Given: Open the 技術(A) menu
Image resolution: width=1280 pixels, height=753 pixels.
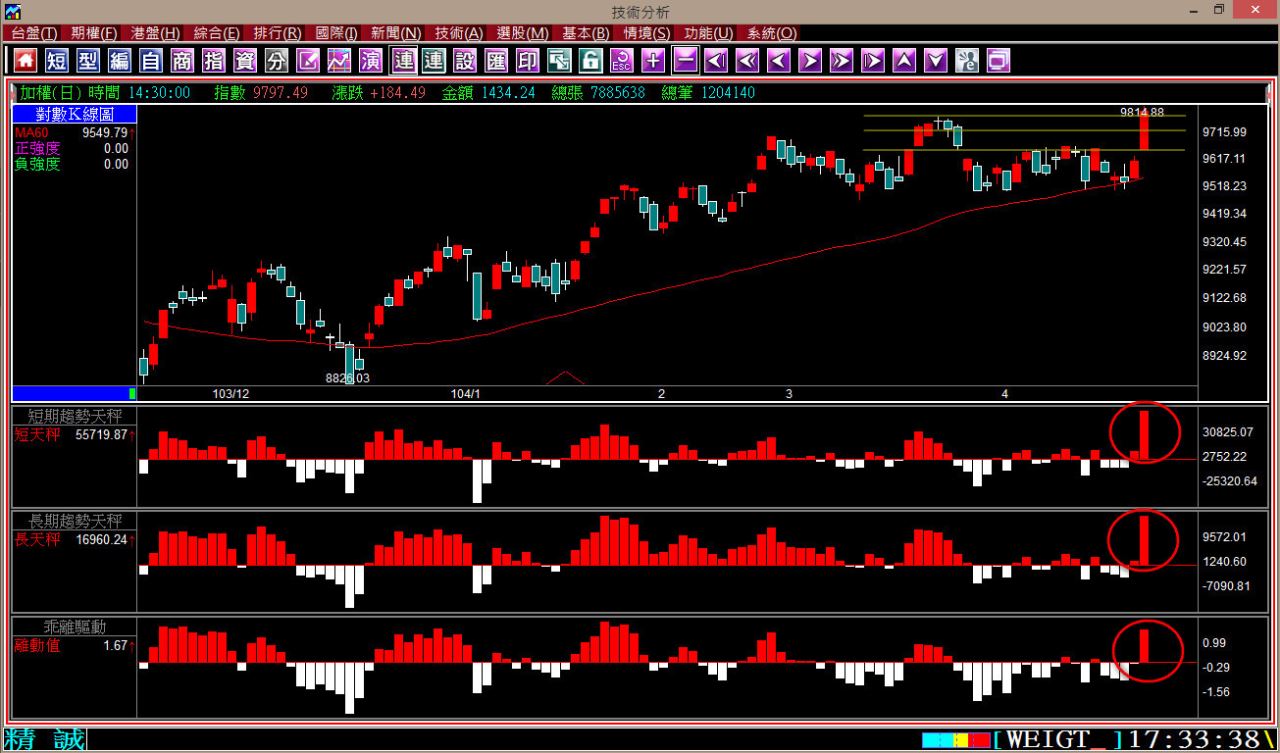Looking at the screenshot, I should click(x=458, y=33).
